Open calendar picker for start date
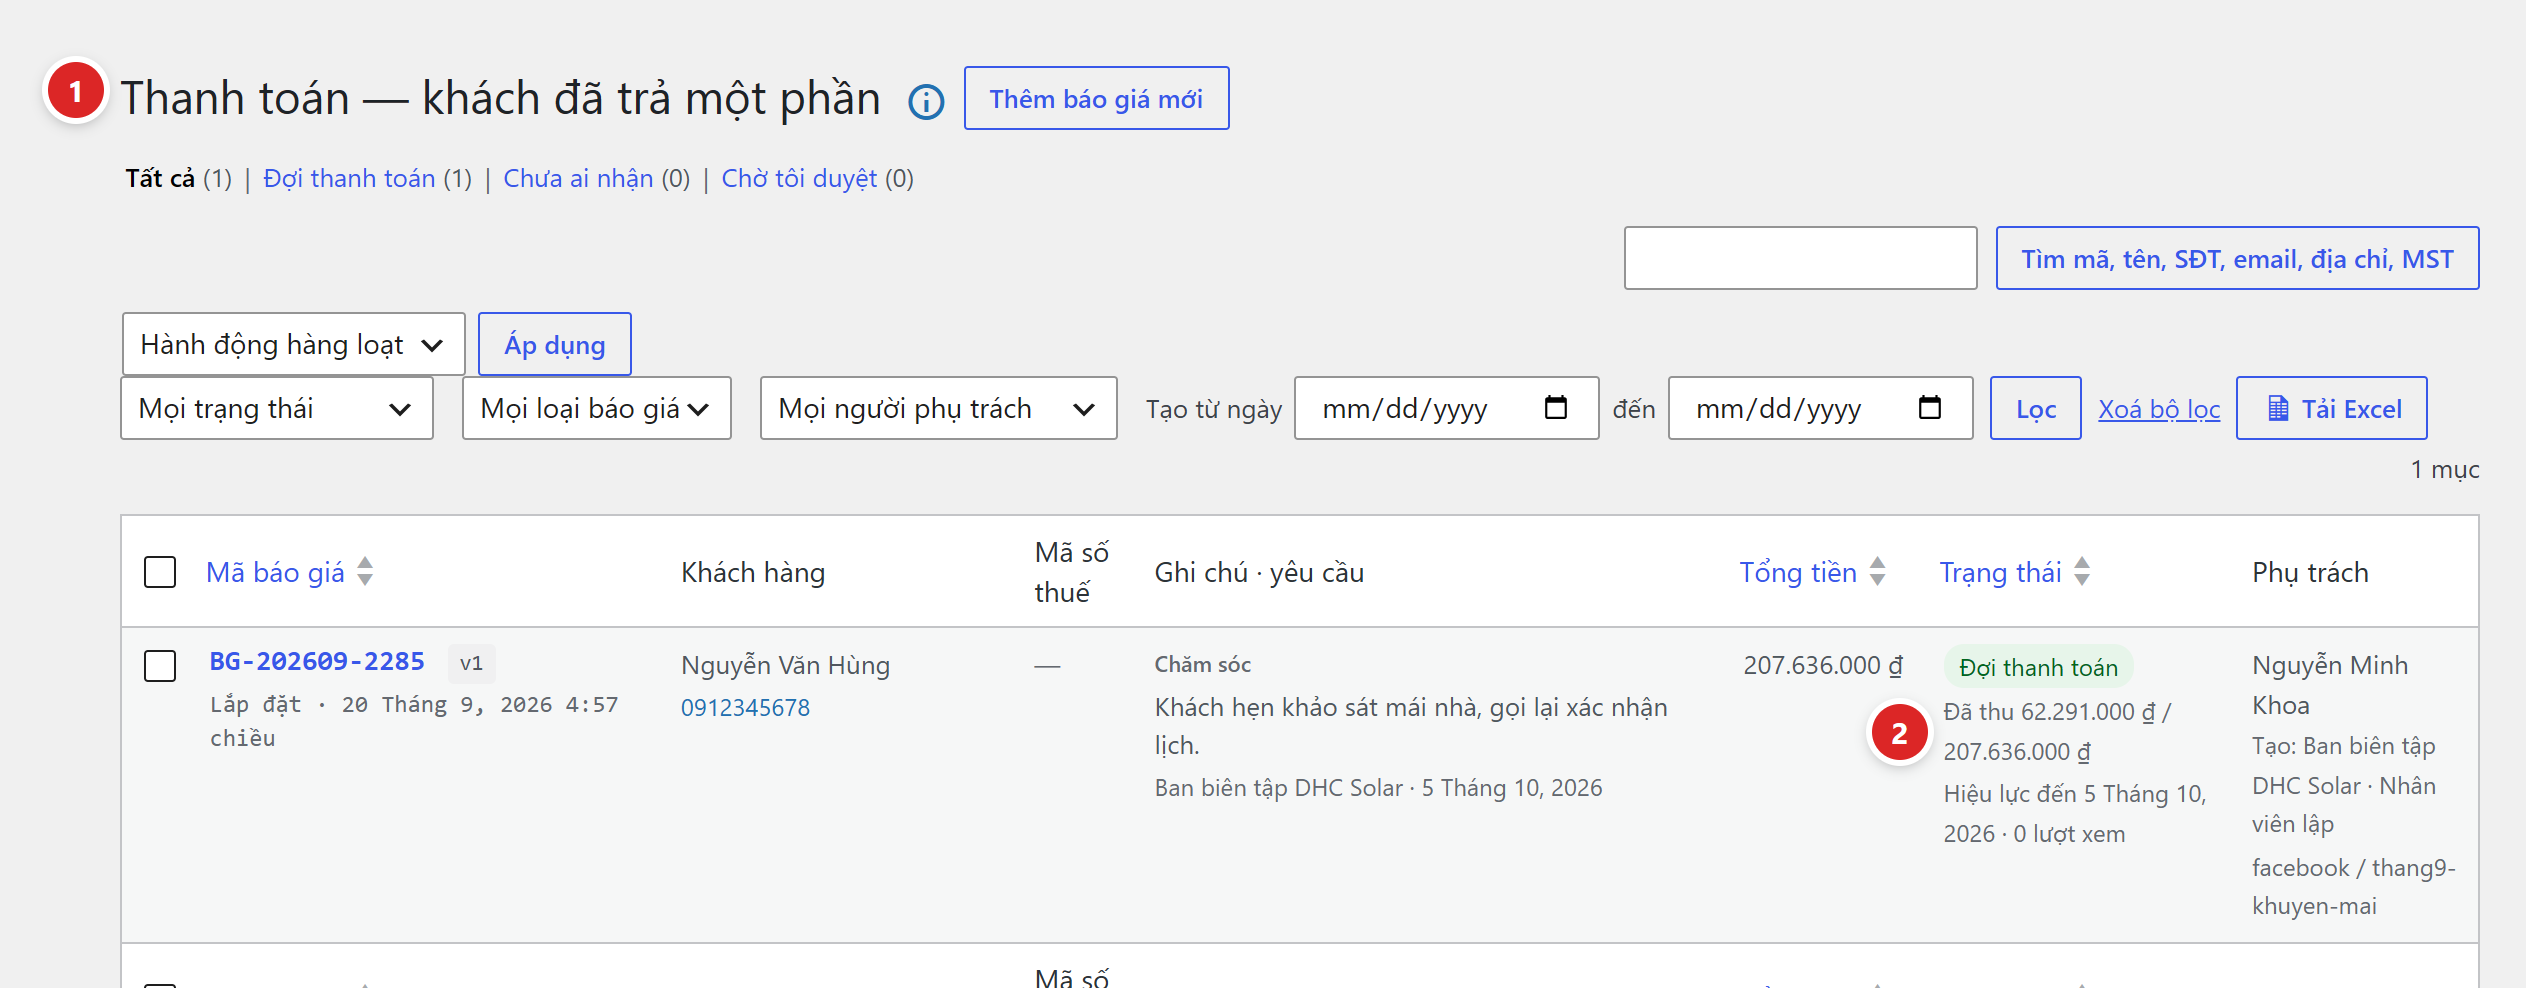This screenshot has width=2526, height=988. click(x=1556, y=407)
